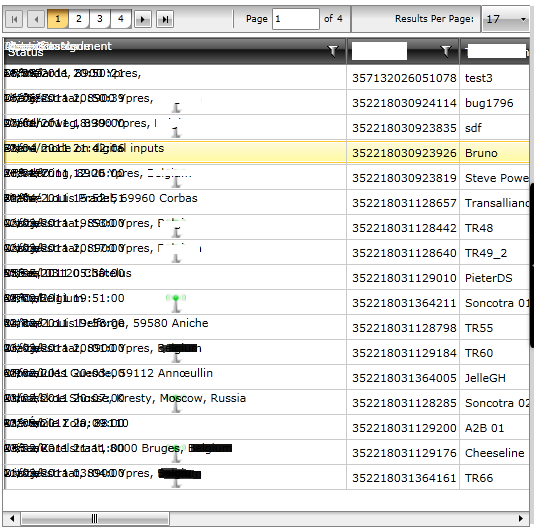Select the Bruno highlighted row
Viewport: 534px width, 528px height.
pos(267,152)
